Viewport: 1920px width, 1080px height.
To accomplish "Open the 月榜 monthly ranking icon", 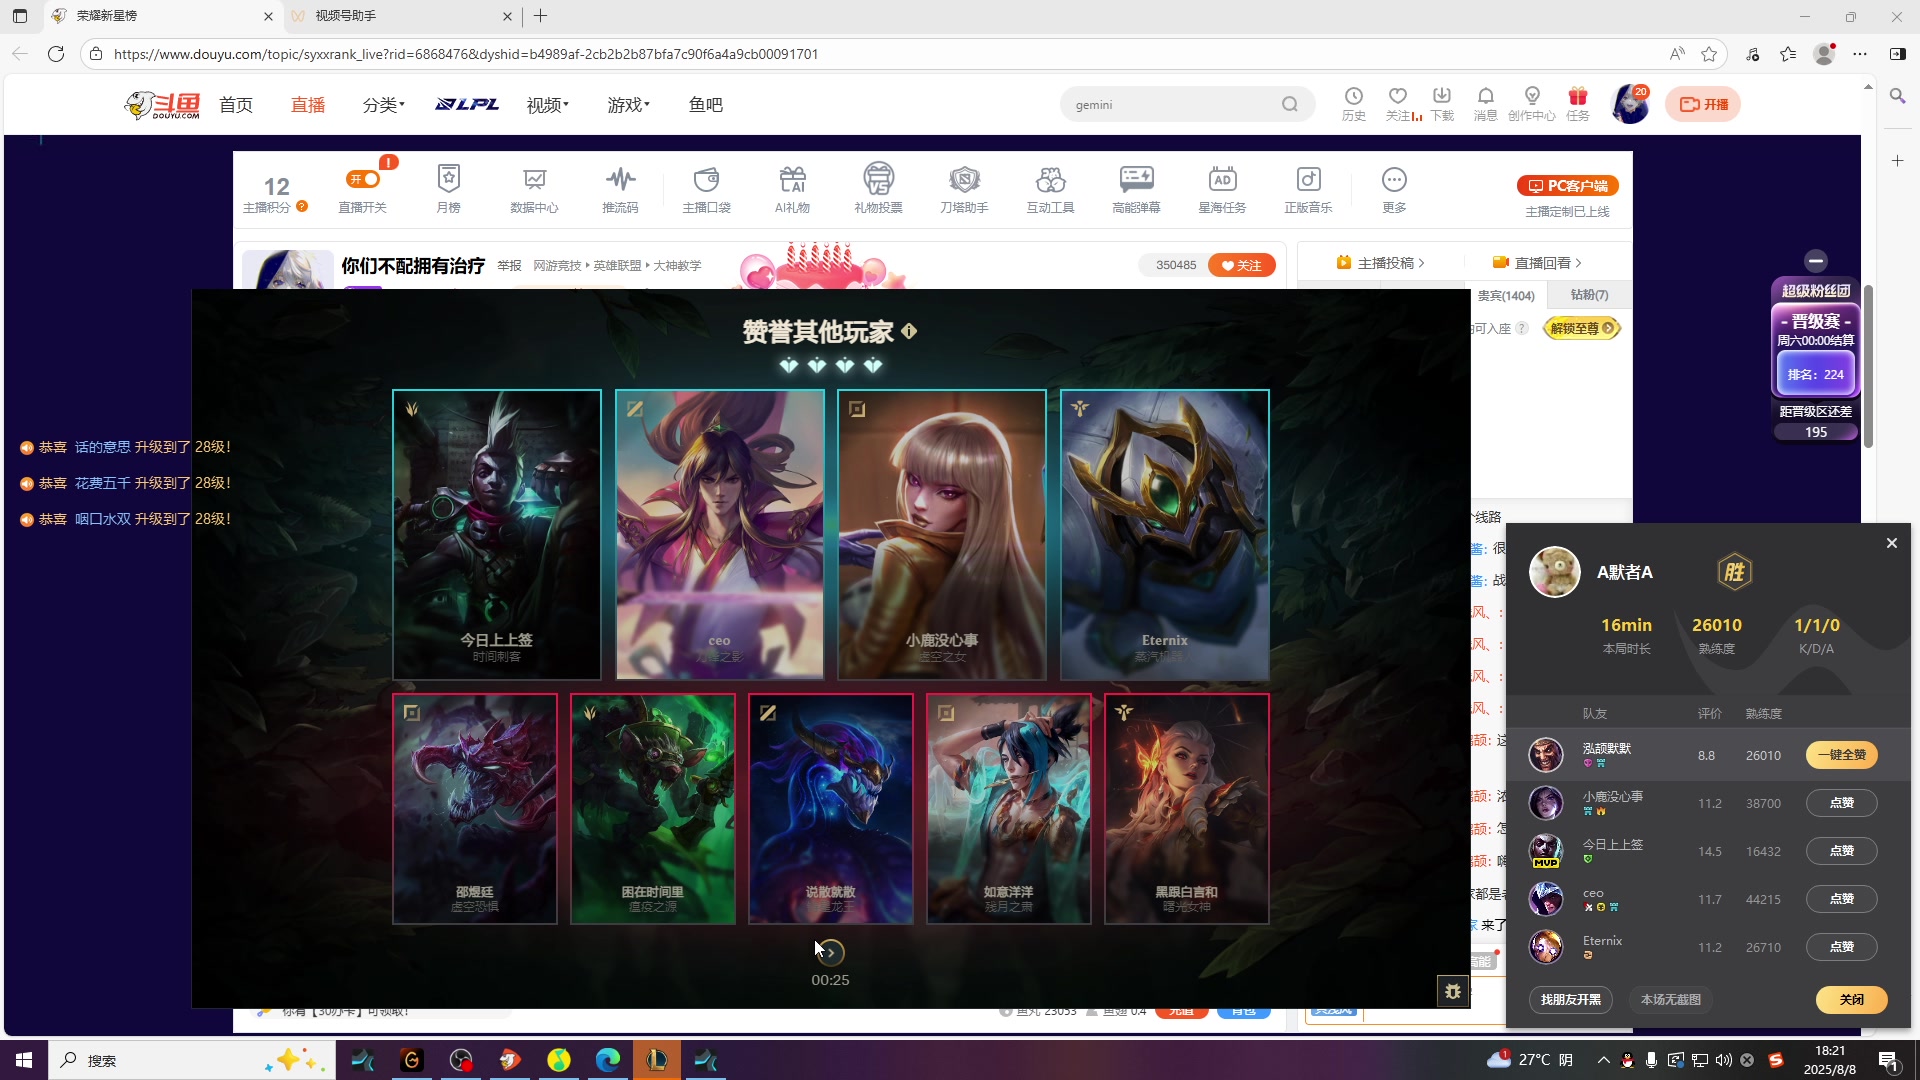I will pos(448,189).
